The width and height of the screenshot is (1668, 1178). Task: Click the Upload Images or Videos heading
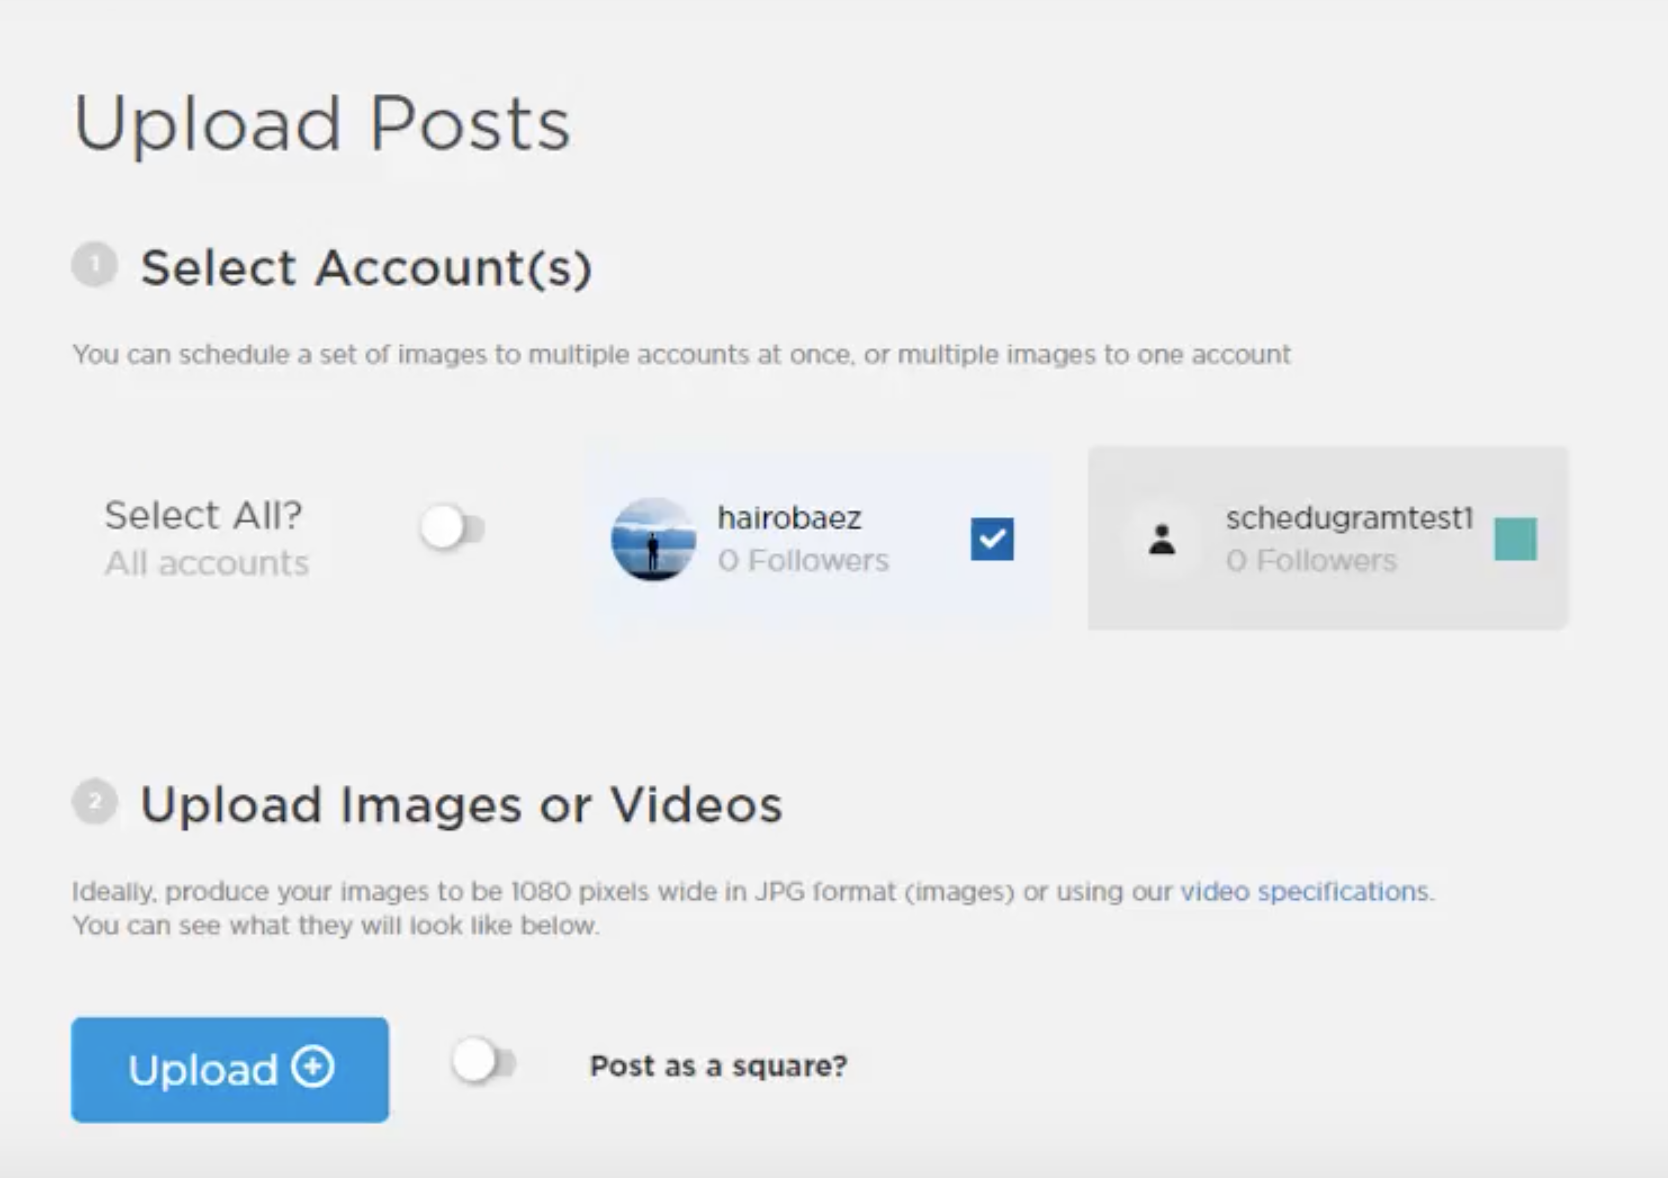pos(461,805)
